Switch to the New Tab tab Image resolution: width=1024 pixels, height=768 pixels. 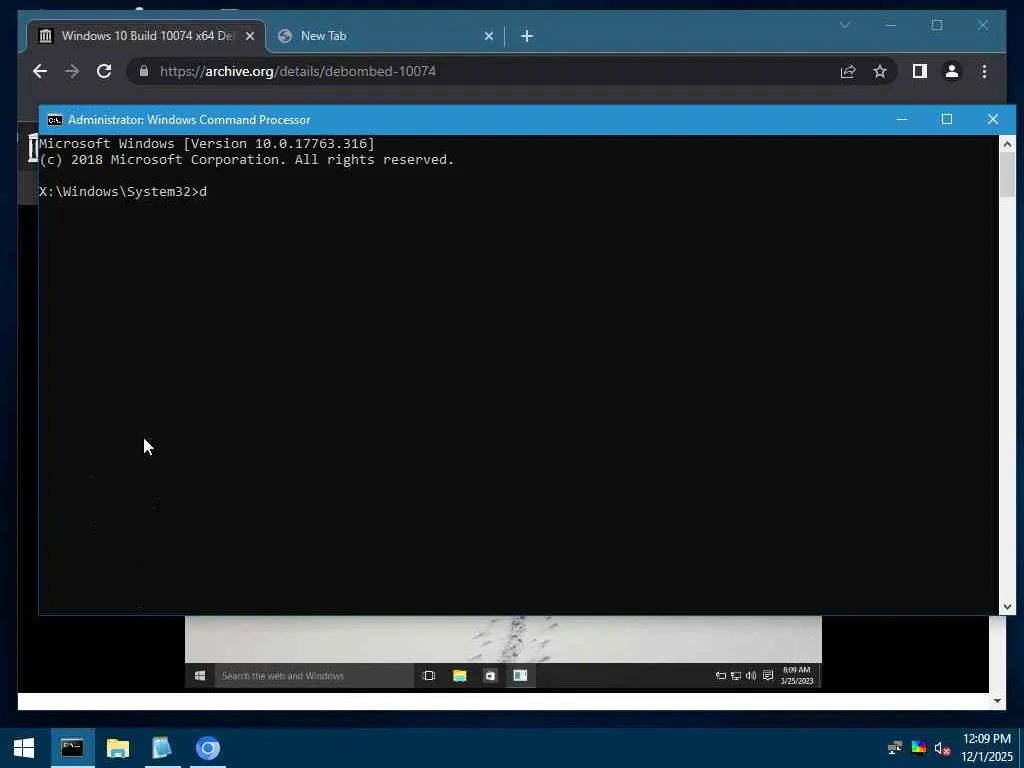[385, 37]
